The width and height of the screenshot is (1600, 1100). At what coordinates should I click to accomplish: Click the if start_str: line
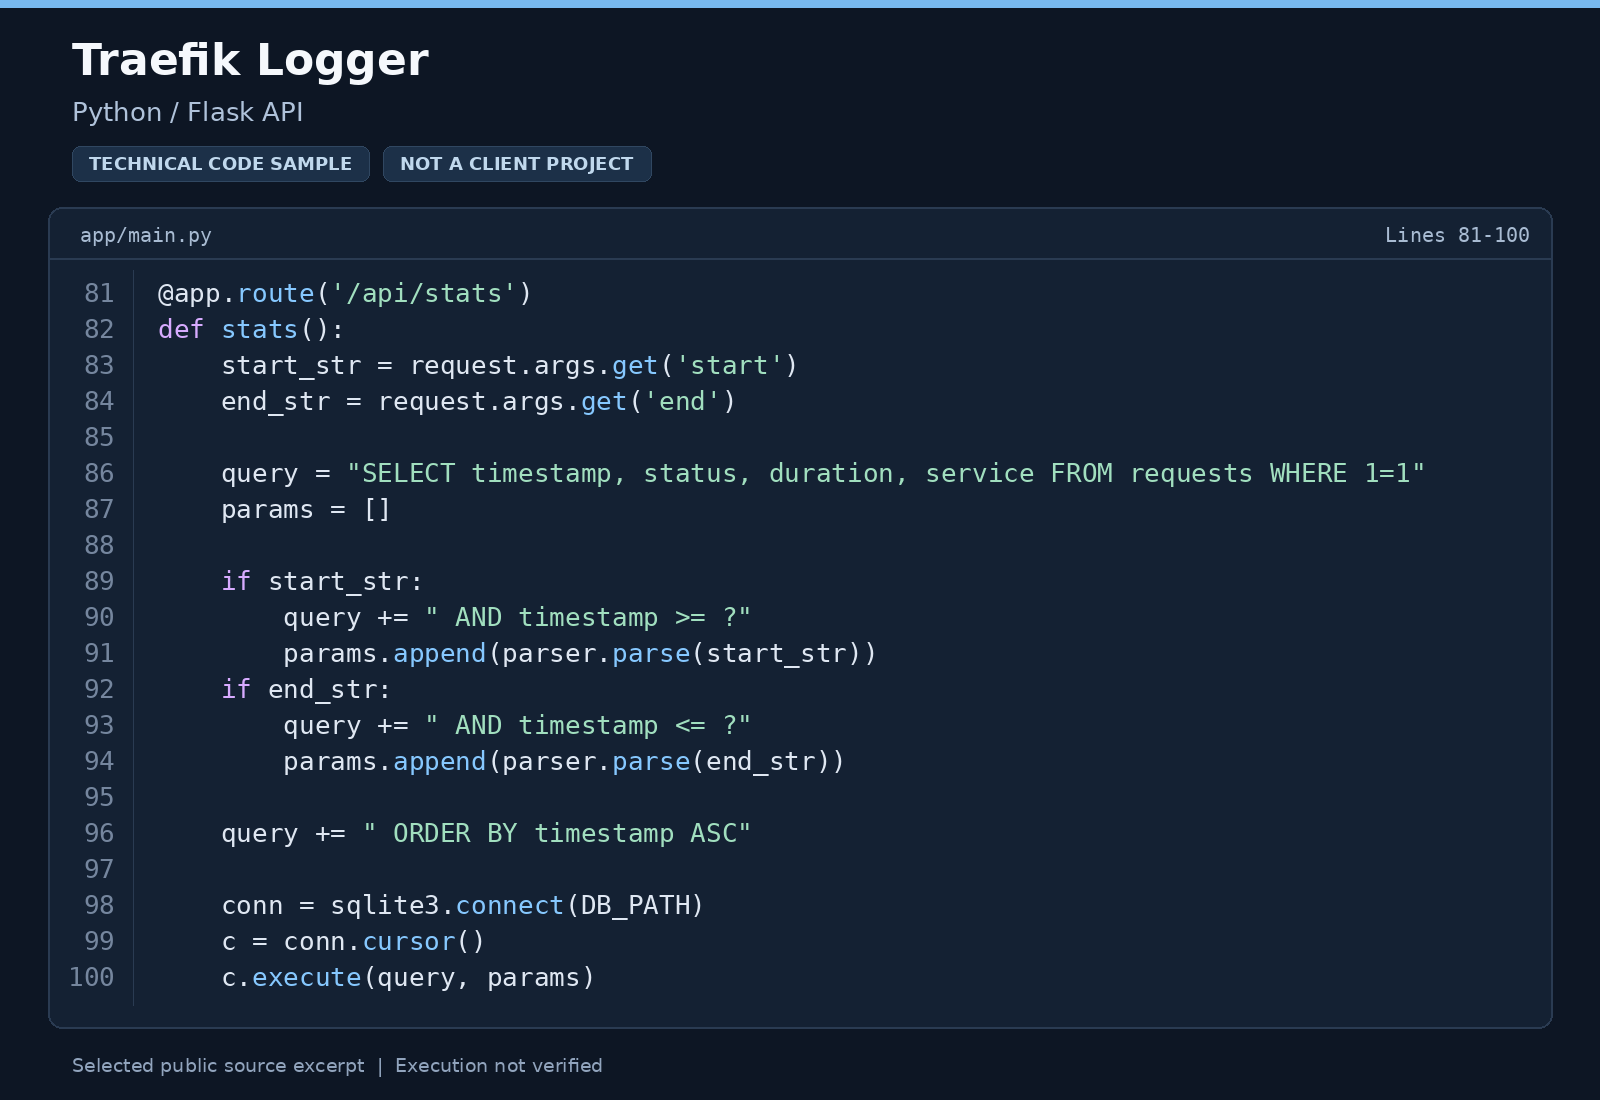coord(322,581)
